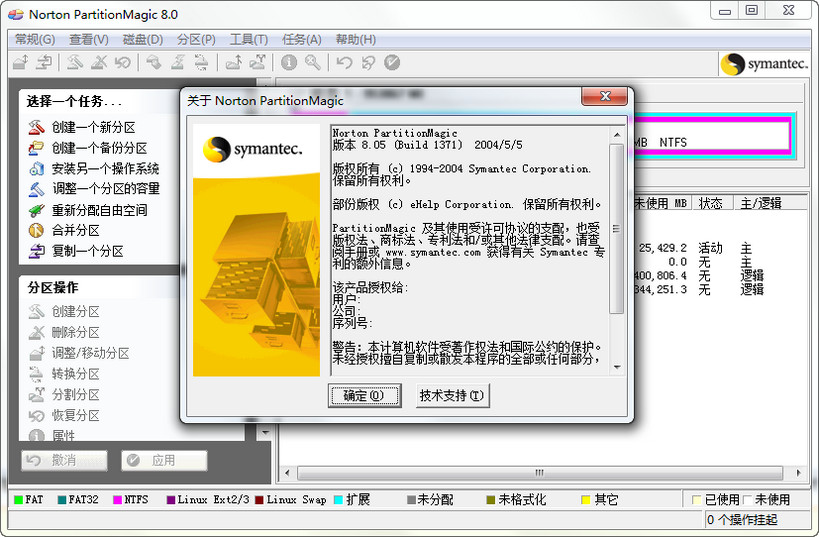Open the 工具(T) menu
The height and width of the screenshot is (537, 819).
248,39
